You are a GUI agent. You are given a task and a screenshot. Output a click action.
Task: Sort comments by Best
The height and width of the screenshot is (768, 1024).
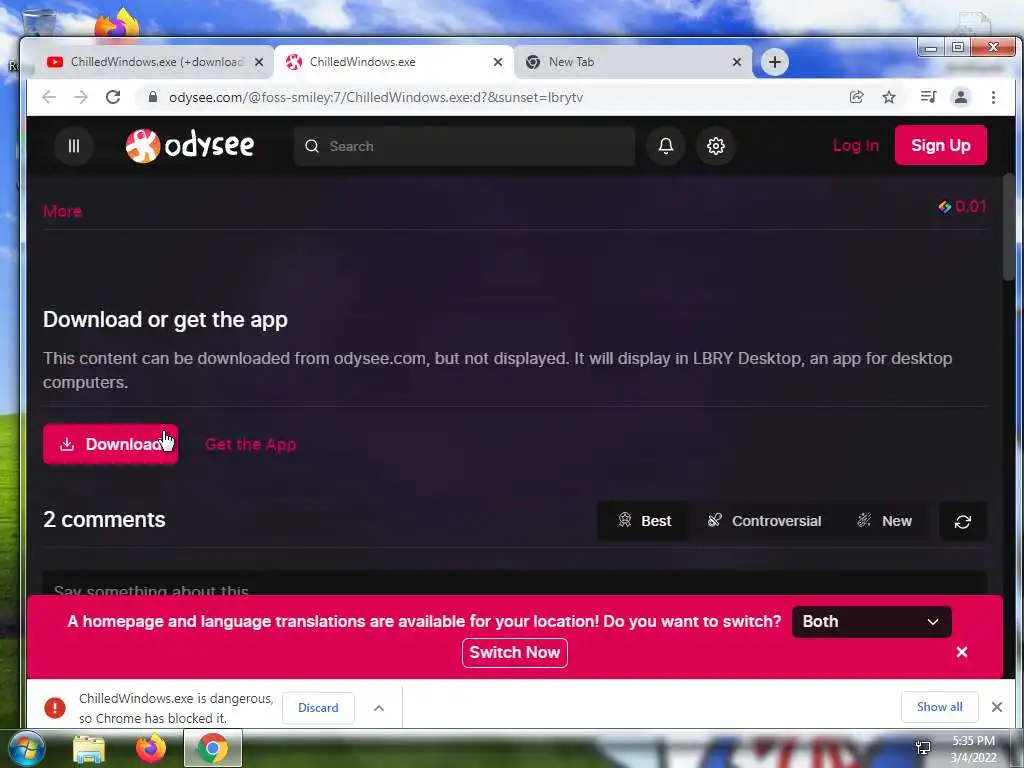[x=643, y=521]
